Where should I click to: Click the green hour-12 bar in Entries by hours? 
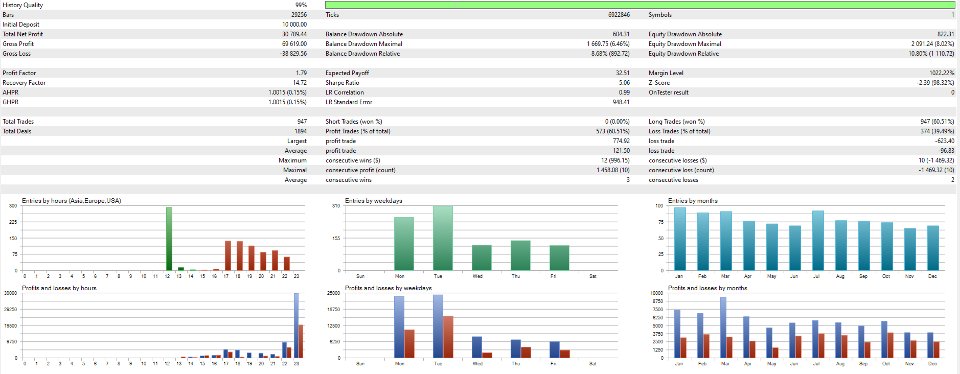(x=169, y=239)
